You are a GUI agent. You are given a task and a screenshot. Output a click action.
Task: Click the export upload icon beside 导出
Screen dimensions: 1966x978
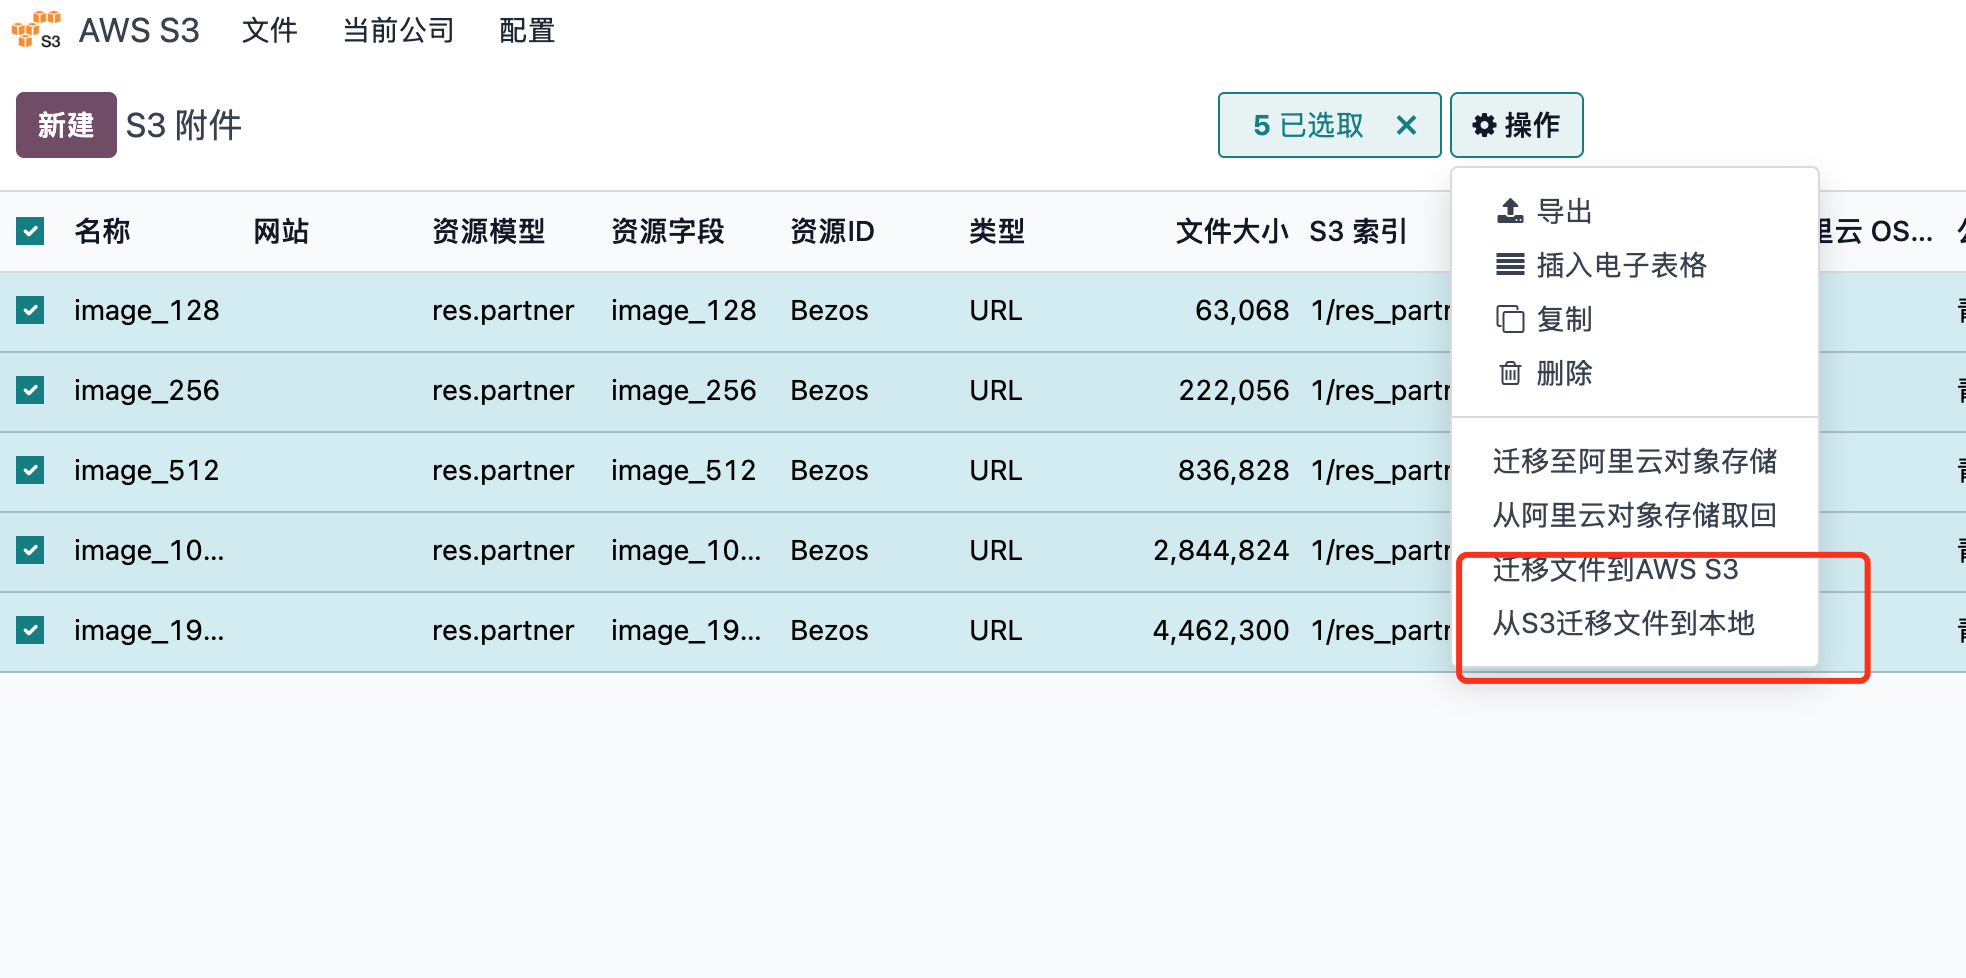click(x=1510, y=211)
